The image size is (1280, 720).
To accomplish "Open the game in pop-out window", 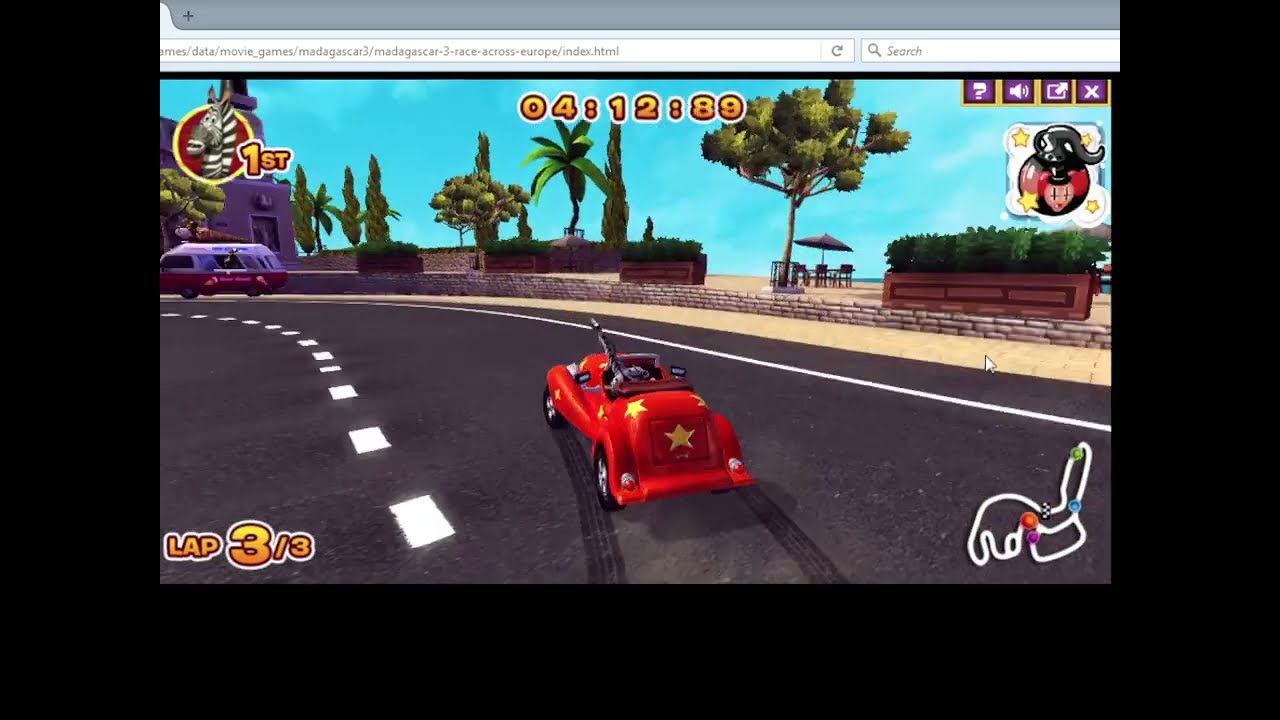I will pos(1056,92).
